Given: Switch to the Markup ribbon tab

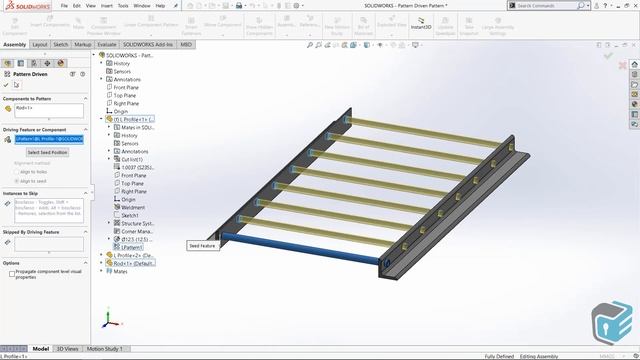Looking at the screenshot, I should click(82, 44).
